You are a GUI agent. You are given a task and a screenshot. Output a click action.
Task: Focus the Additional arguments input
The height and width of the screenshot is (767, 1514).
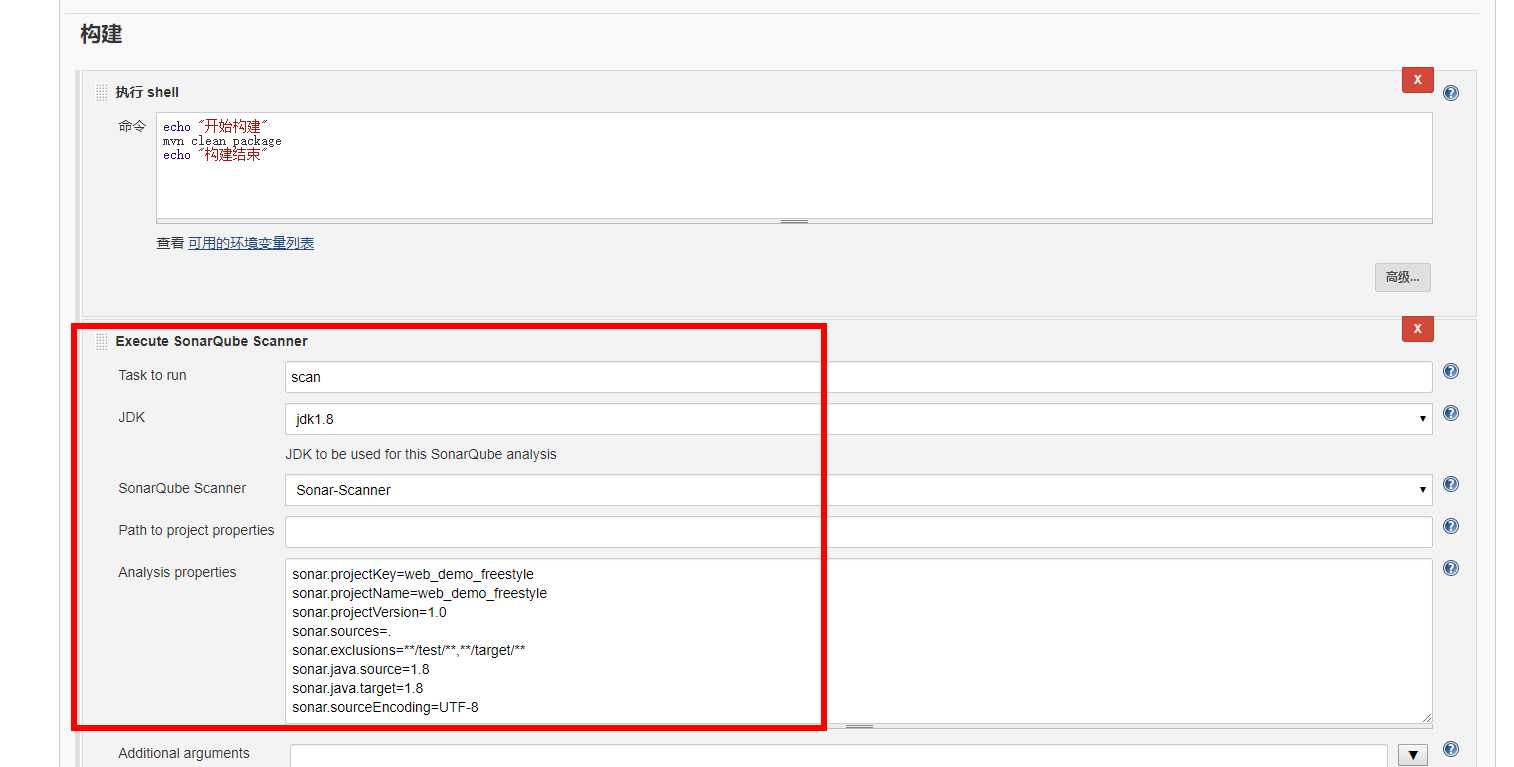tap(838, 755)
